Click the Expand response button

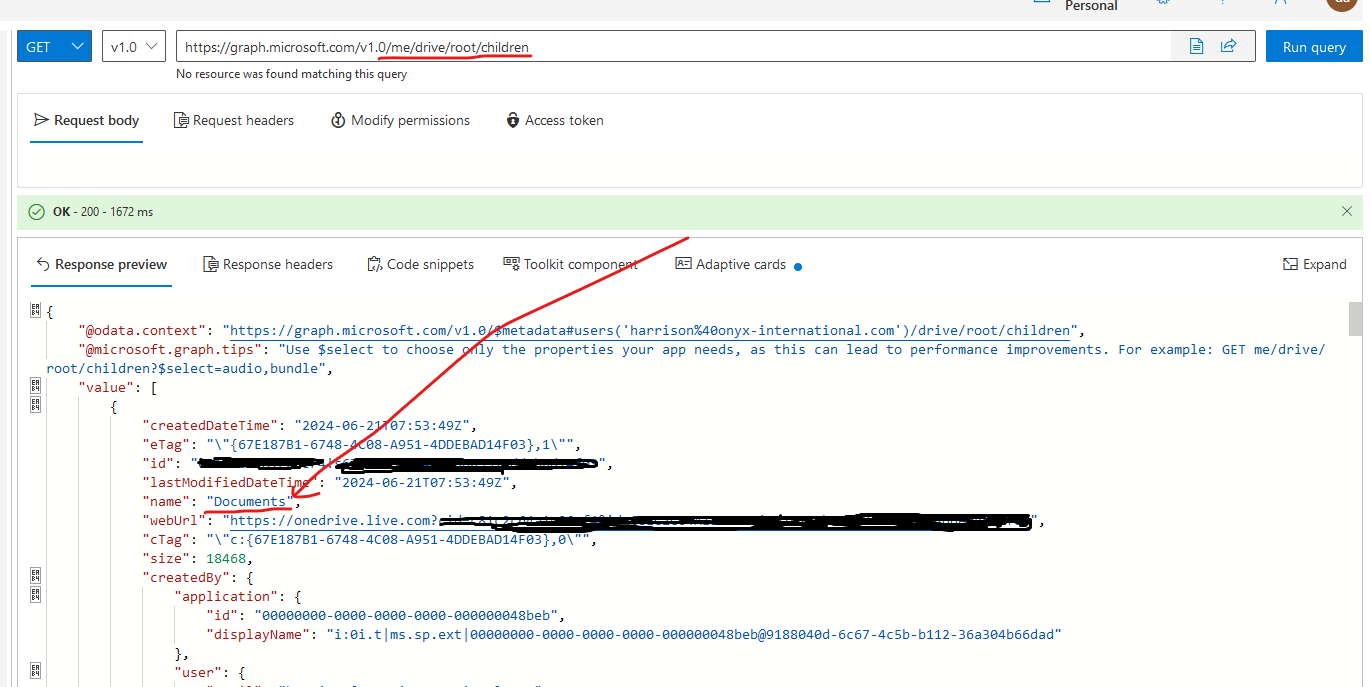pyautogui.click(x=1314, y=265)
